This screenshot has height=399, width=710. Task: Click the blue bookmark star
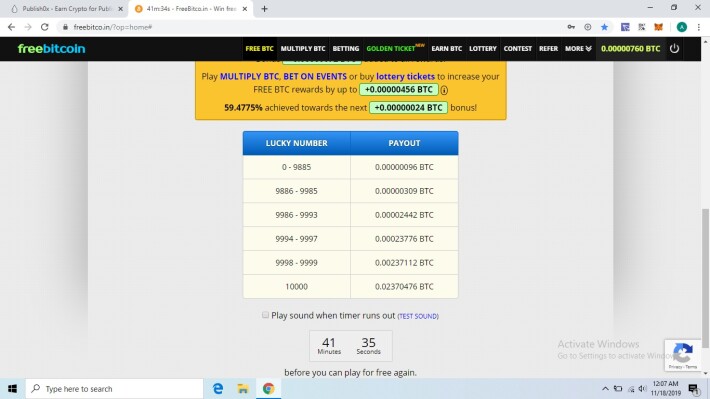pyautogui.click(x=604, y=27)
